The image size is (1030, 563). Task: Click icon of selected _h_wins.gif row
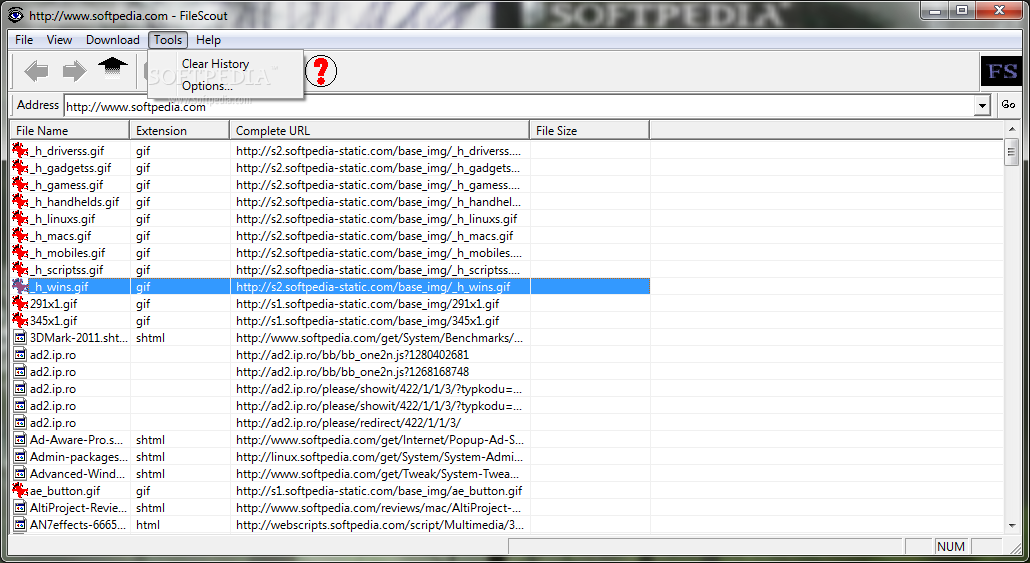click(20, 286)
